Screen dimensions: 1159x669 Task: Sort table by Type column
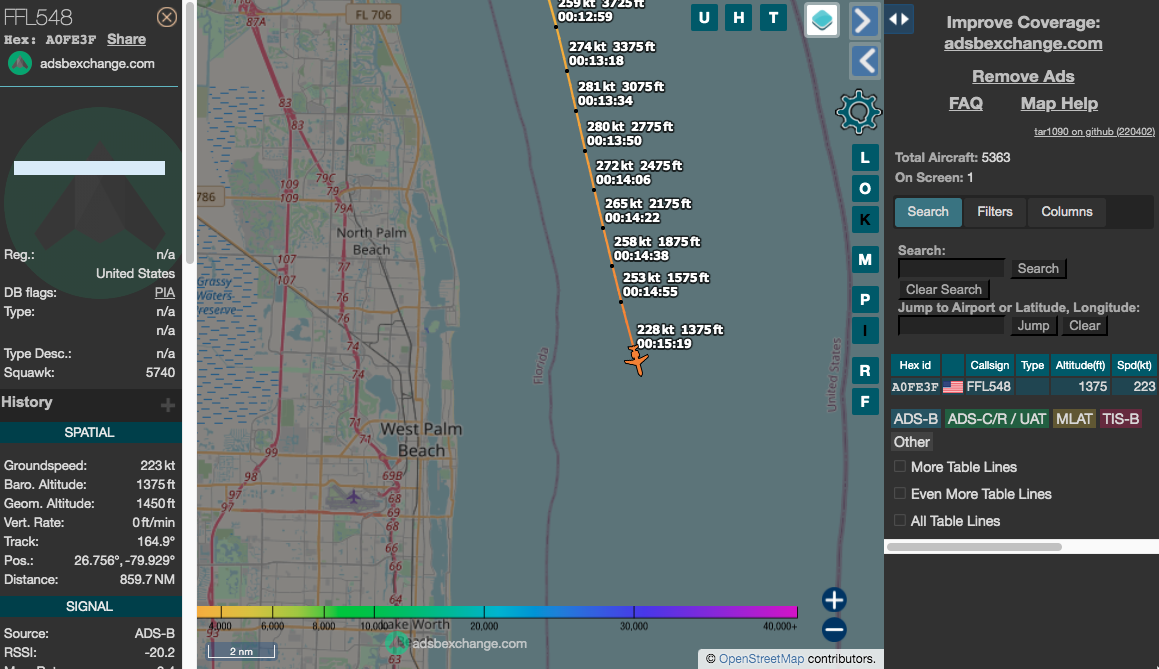[1032, 365]
